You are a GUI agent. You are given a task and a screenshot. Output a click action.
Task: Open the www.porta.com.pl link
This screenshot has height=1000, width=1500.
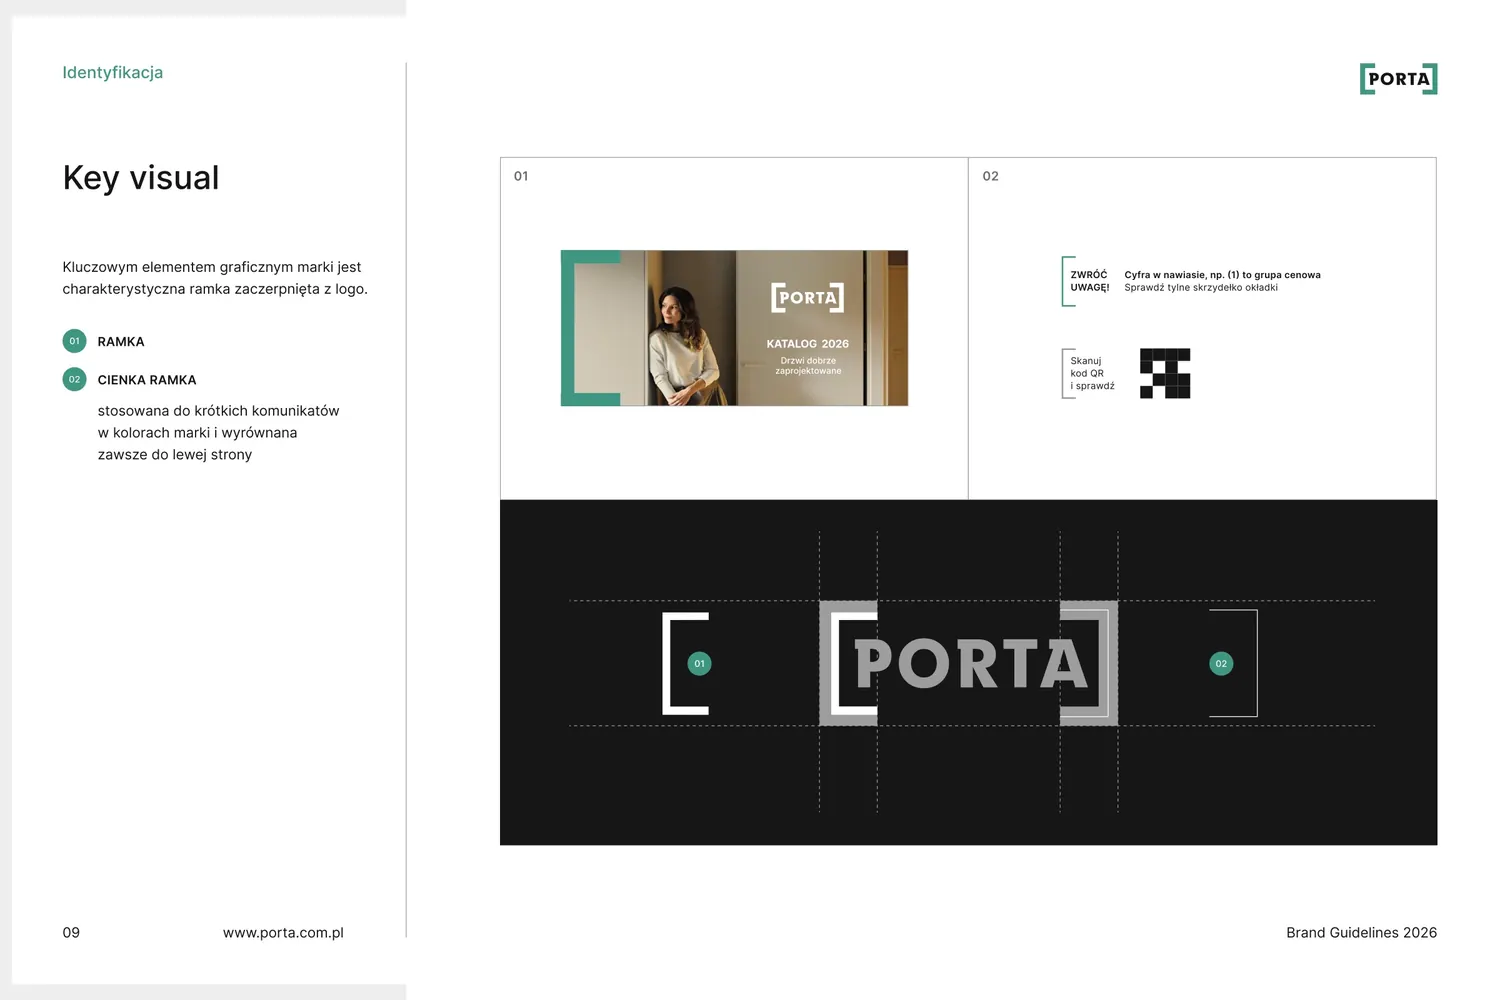point(283,932)
